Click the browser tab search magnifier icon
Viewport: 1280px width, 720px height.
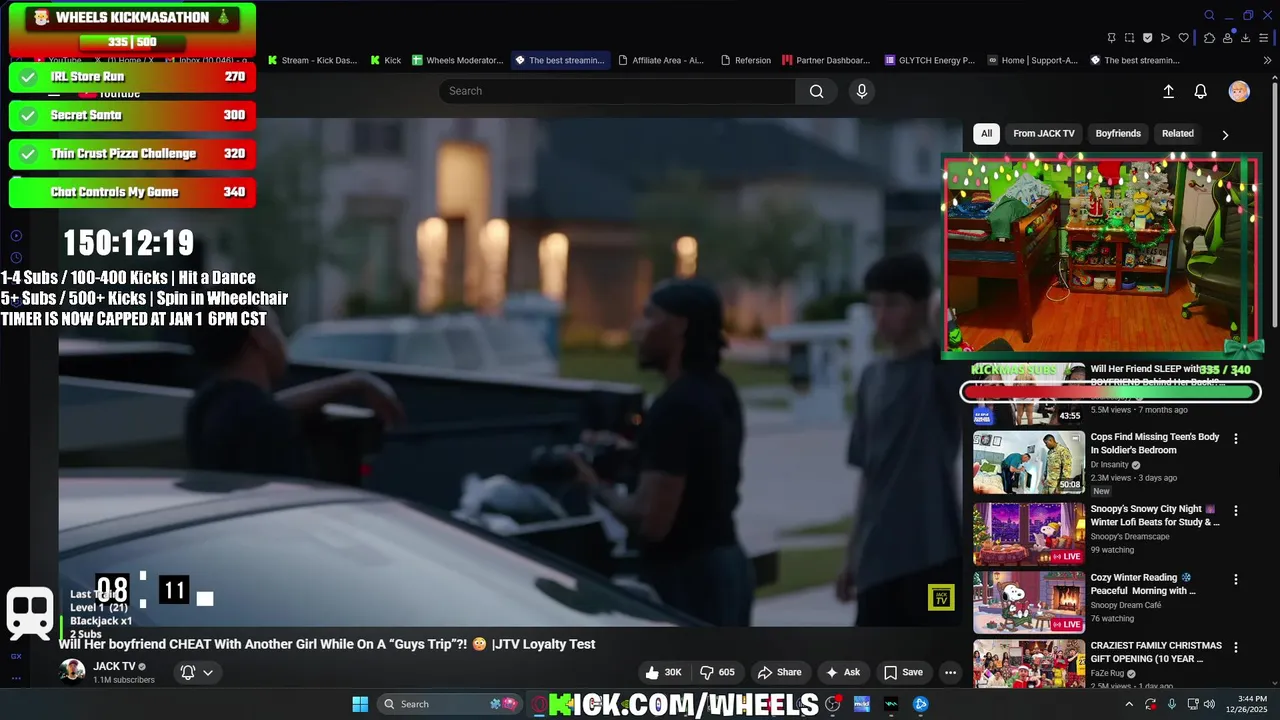click(x=1209, y=15)
